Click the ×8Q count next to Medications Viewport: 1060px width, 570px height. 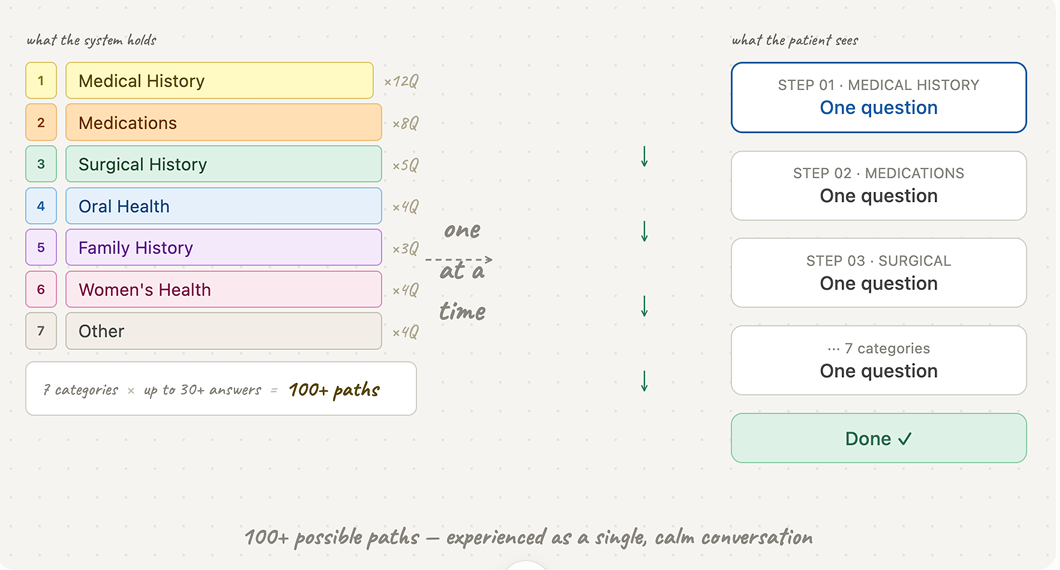click(406, 123)
